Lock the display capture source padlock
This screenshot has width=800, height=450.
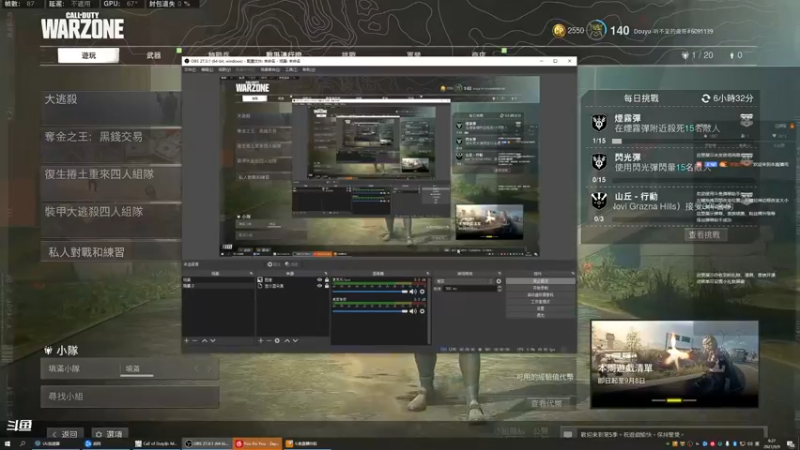pos(327,286)
